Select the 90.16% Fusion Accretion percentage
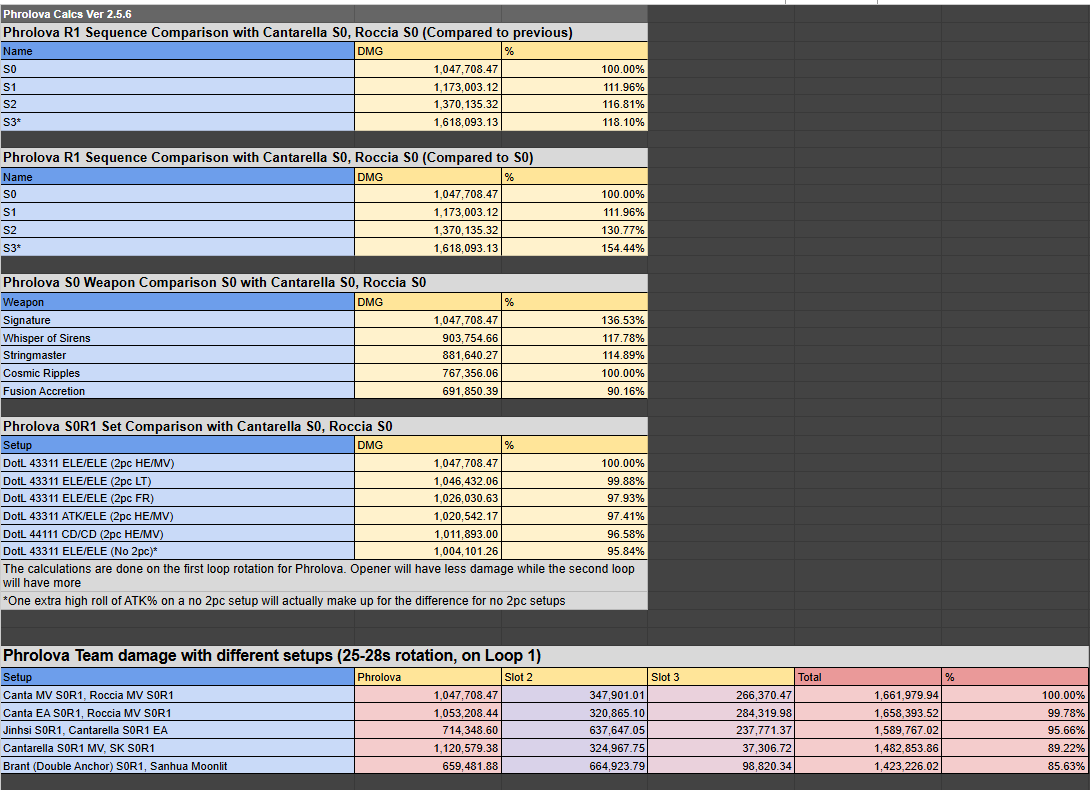 [x=575, y=392]
